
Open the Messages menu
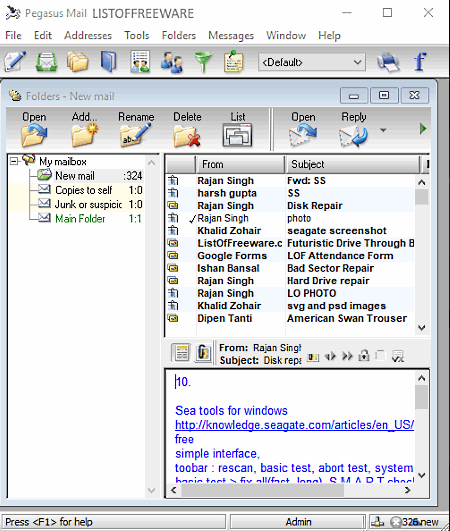click(231, 35)
